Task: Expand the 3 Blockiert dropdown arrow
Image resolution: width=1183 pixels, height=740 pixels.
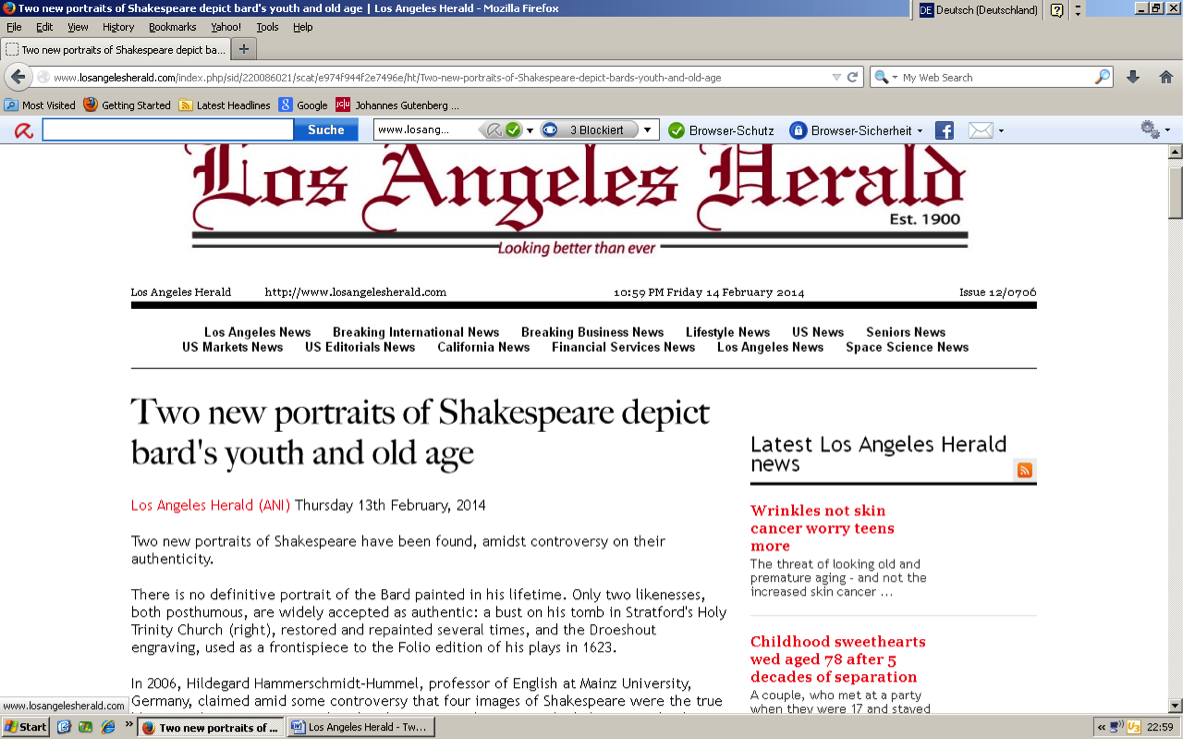Action: (647, 130)
